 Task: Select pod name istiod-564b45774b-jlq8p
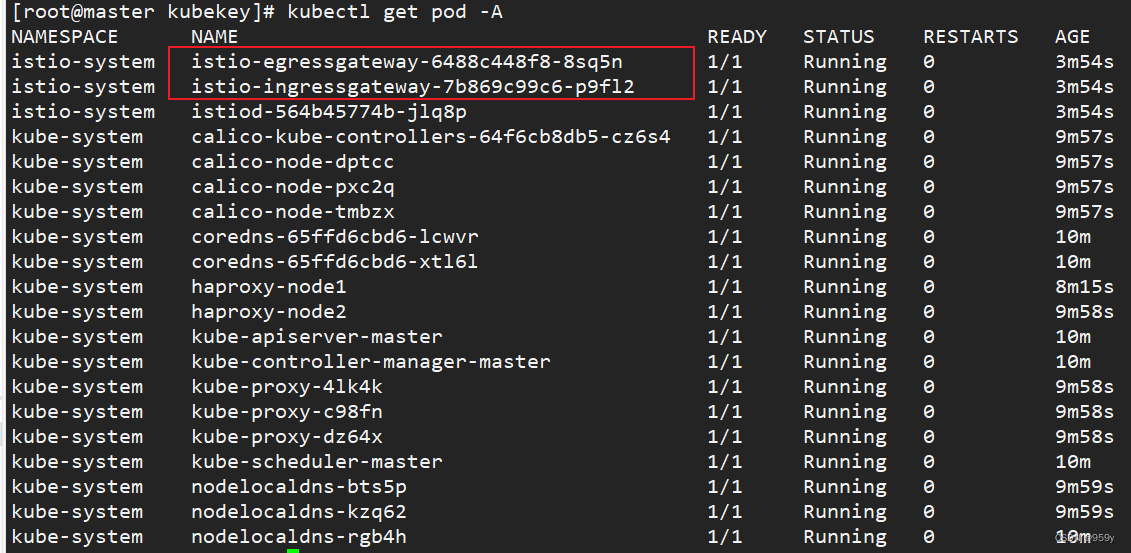[329, 112]
